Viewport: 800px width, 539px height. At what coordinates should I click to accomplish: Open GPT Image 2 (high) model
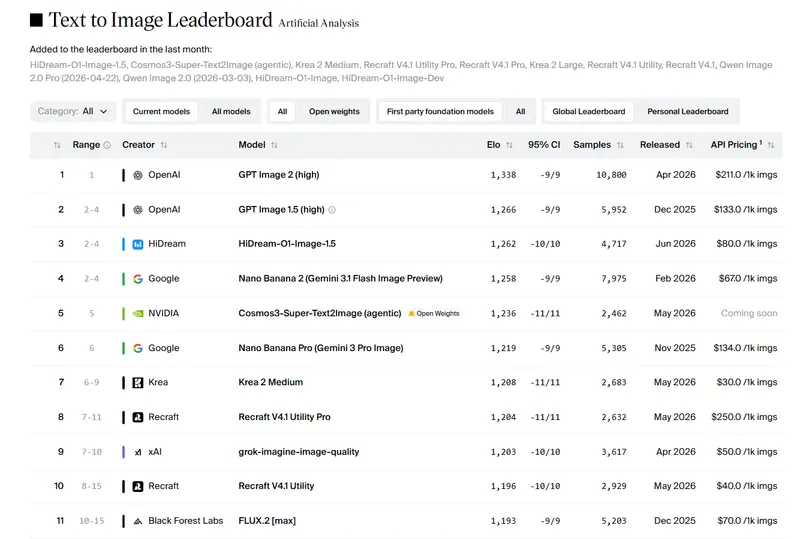point(279,175)
